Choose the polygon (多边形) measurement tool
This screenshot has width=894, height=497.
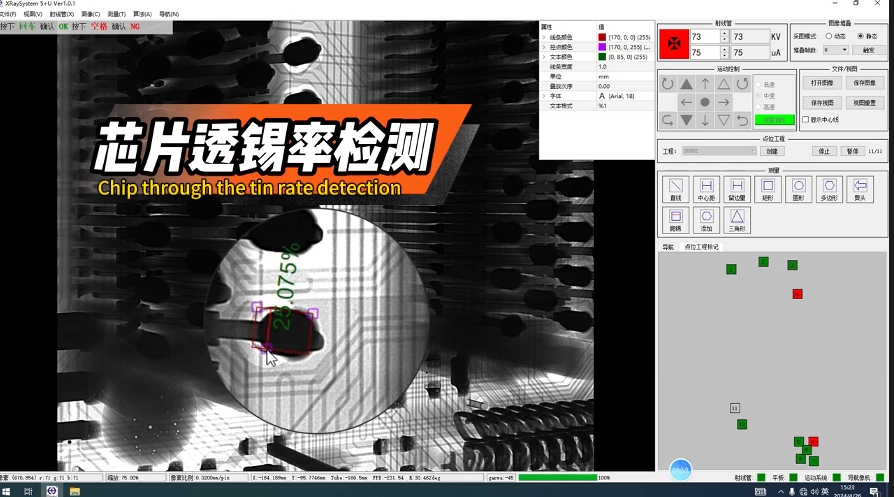[829, 189]
